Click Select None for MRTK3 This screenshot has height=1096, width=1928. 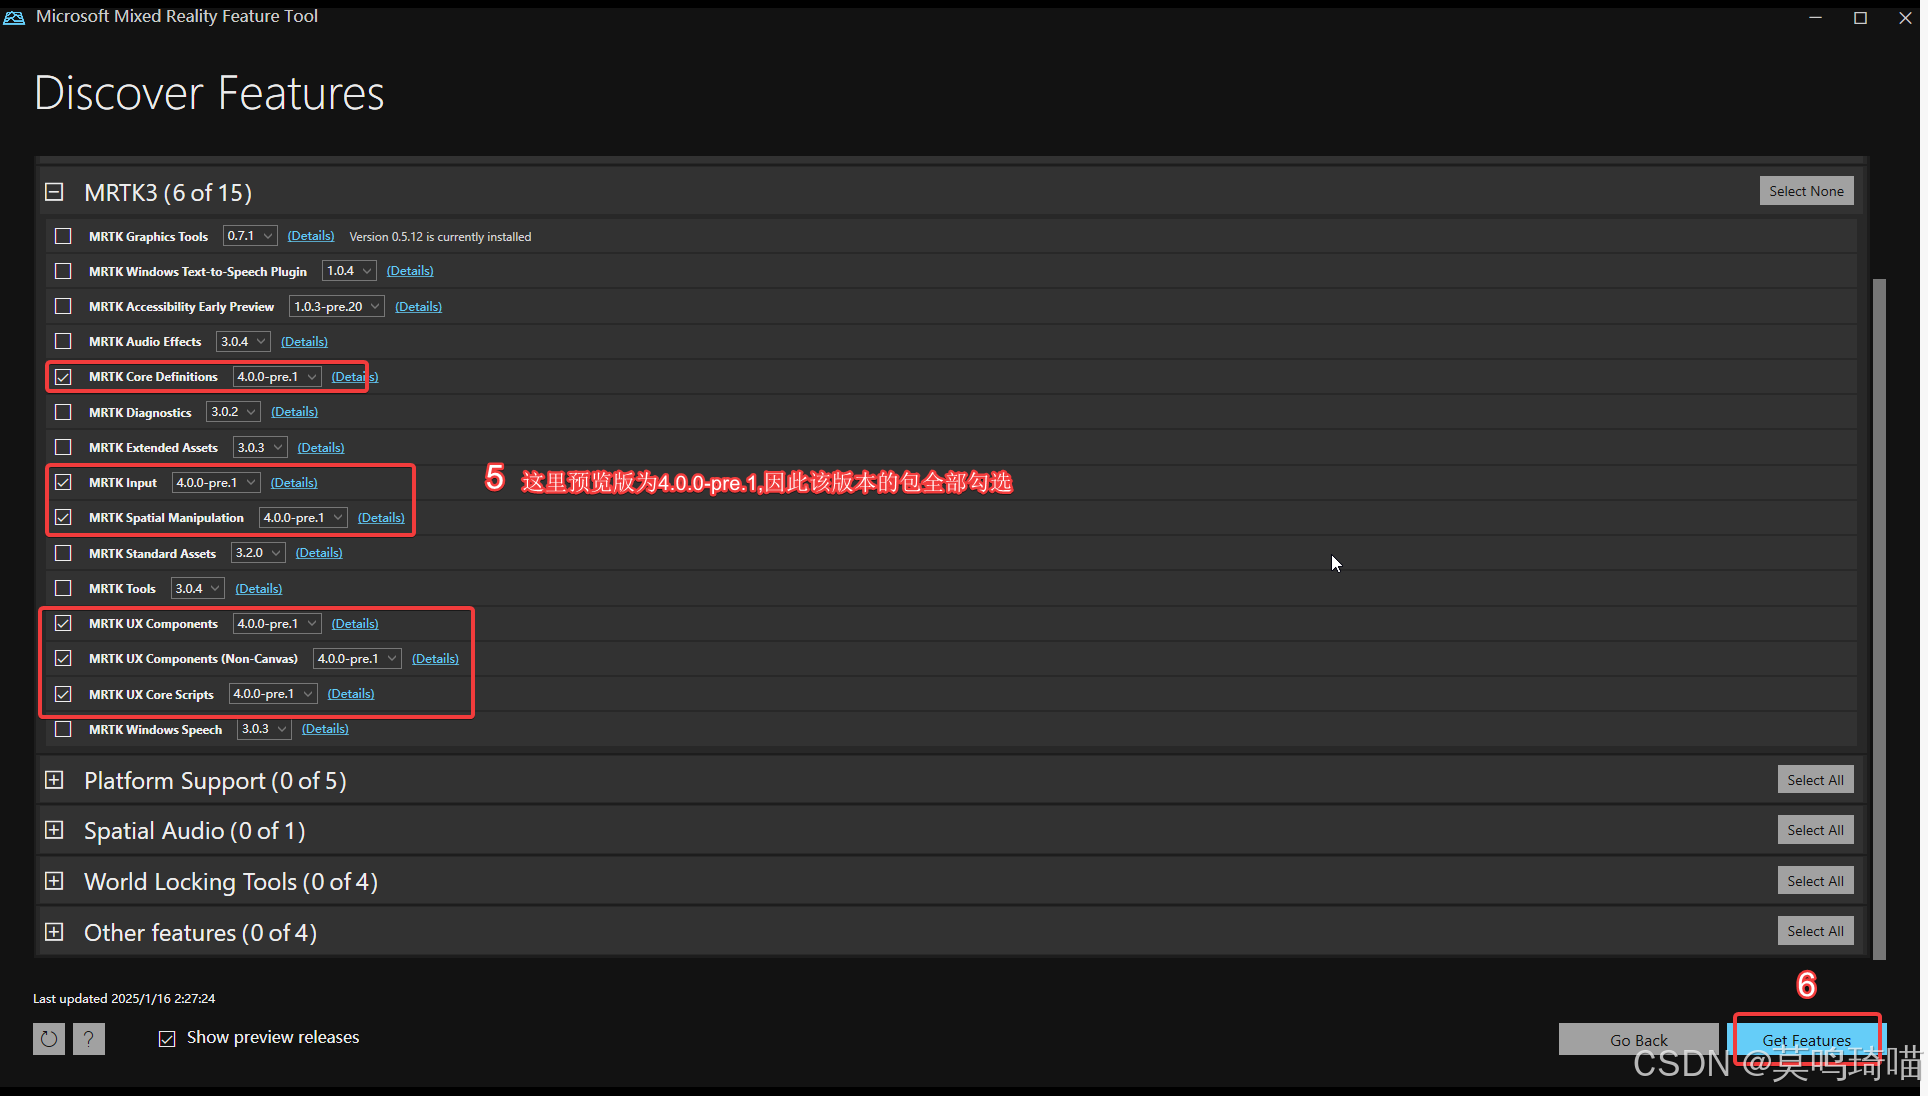pyautogui.click(x=1805, y=191)
